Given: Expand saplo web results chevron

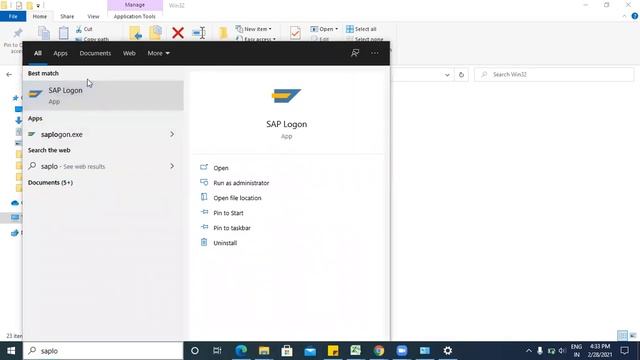Looking at the screenshot, I should [172, 166].
